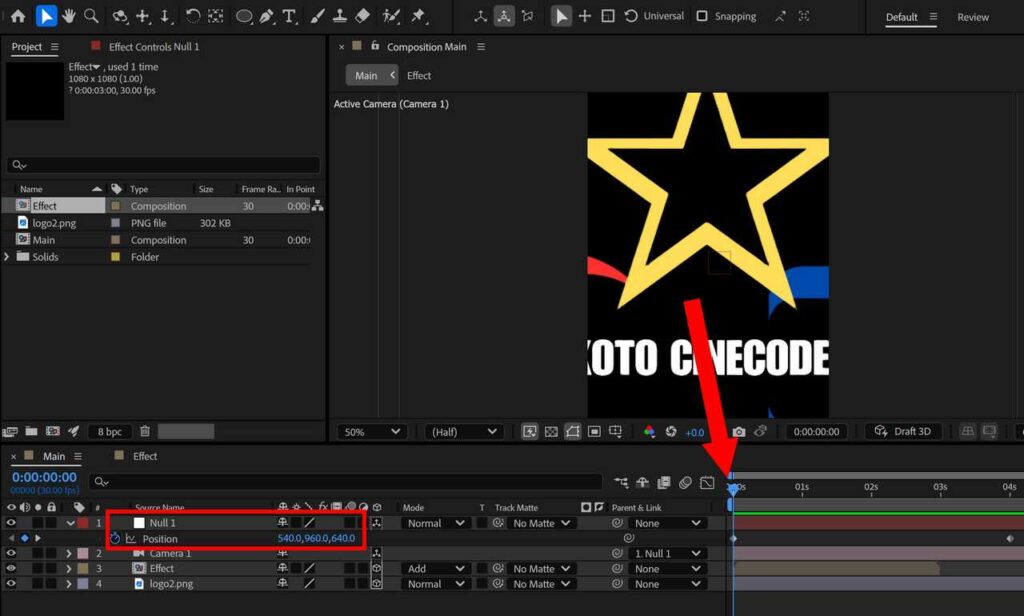Image resolution: width=1024 pixels, height=616 pixels.
Task: Open Effect Controls Null 1 tab
Action: (153, 46)
